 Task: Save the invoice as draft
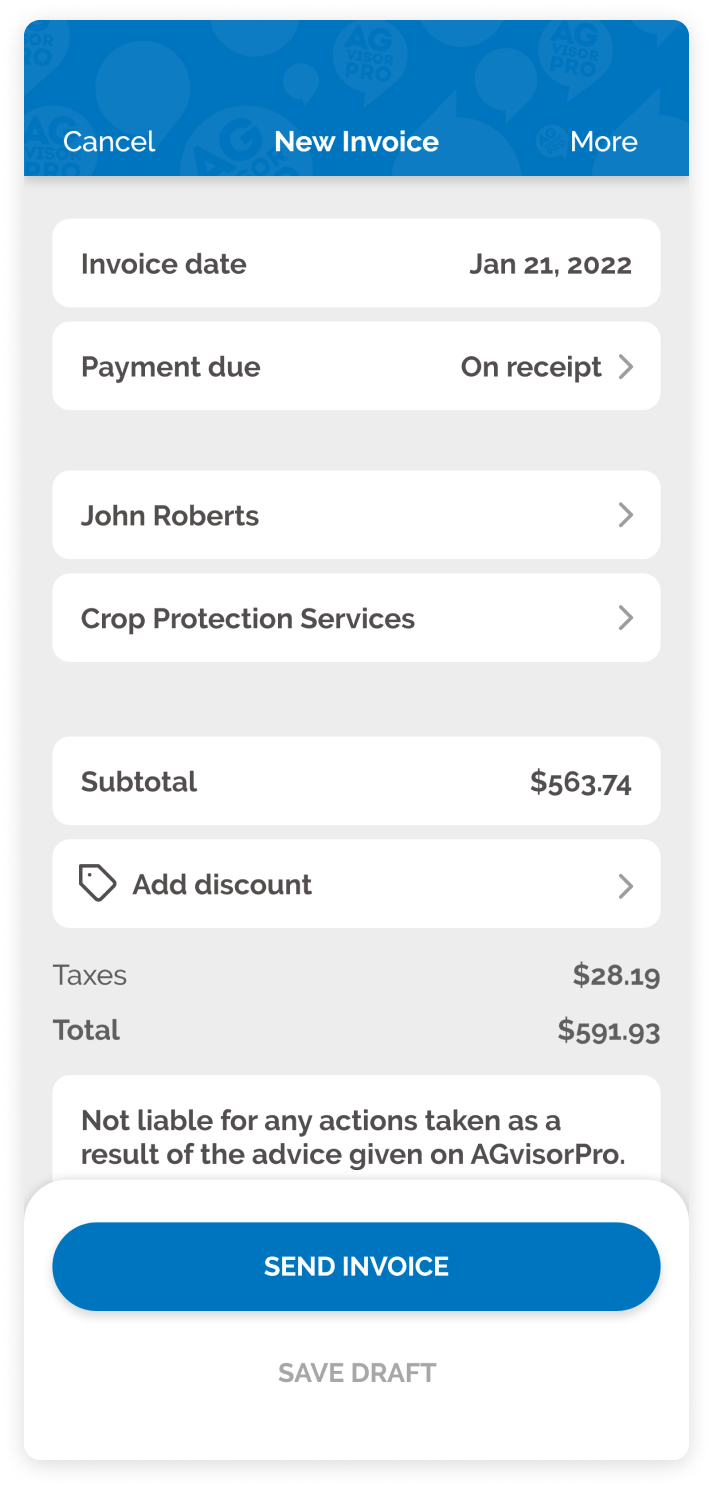pyautogui.click(x=357, y=1373)
